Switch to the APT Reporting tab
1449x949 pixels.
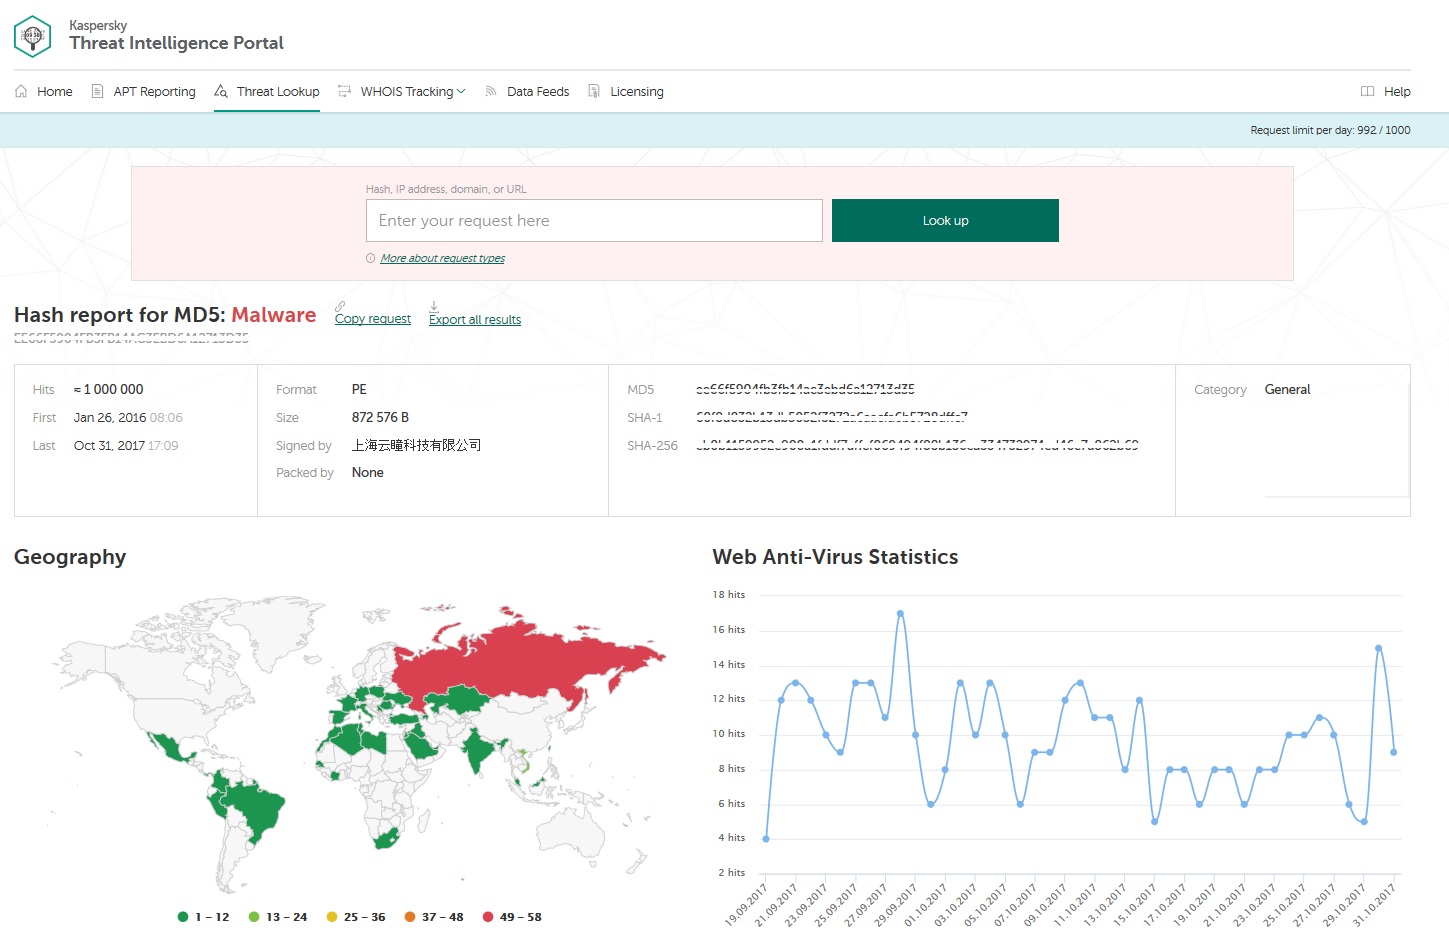pyautogui.click(x=154, y=91)
